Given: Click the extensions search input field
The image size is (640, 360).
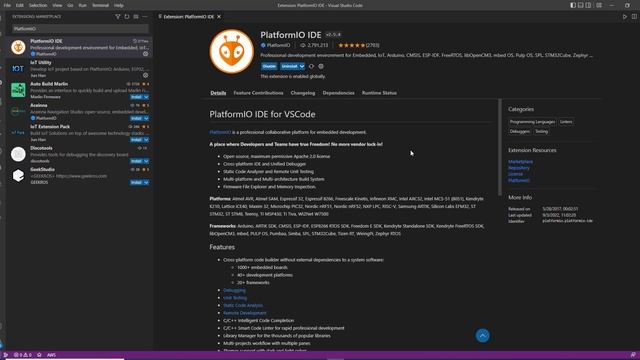Looking at the screenshot, I should [80, 29].
